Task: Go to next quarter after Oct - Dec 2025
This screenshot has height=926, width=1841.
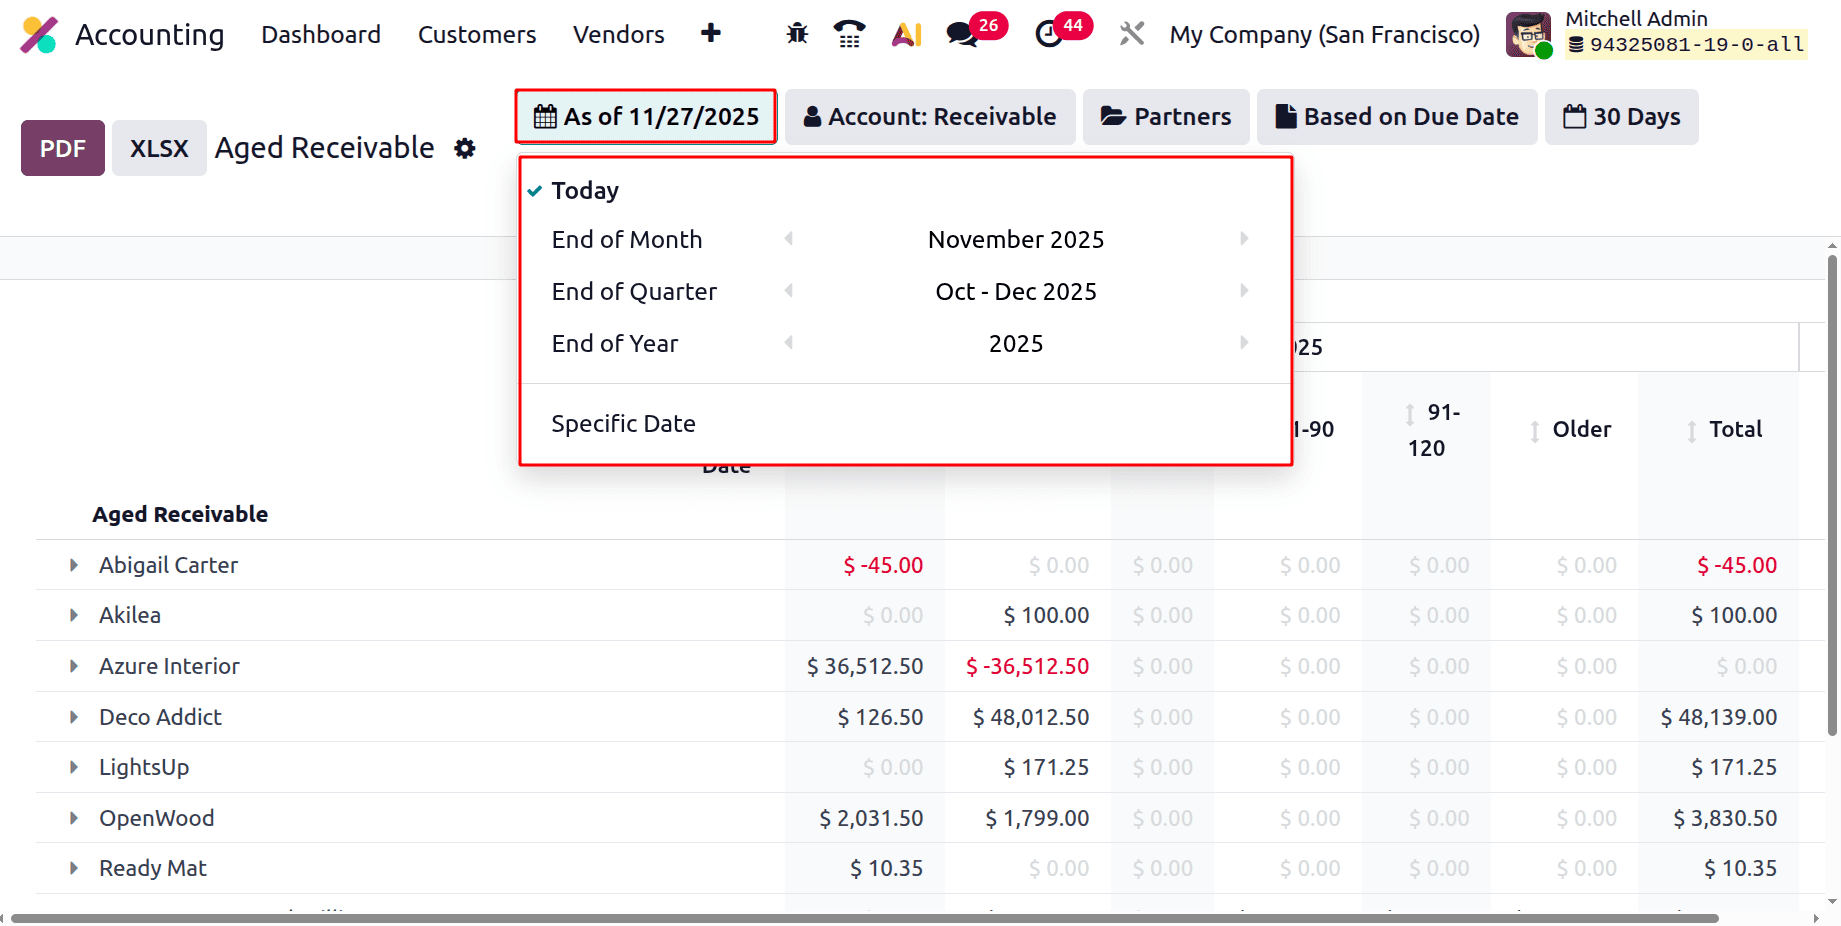Action: click(x=1244, y=291)
